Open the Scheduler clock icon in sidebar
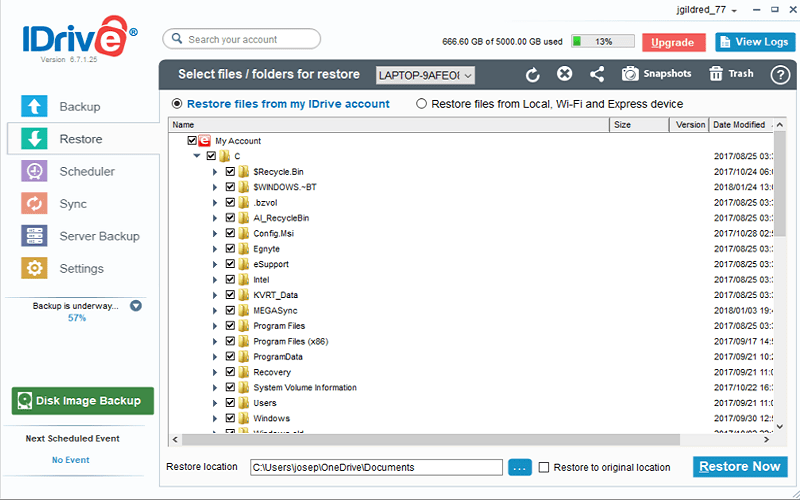Image resolution: width=800 pixels, height=500 pixels. (34, 171)
